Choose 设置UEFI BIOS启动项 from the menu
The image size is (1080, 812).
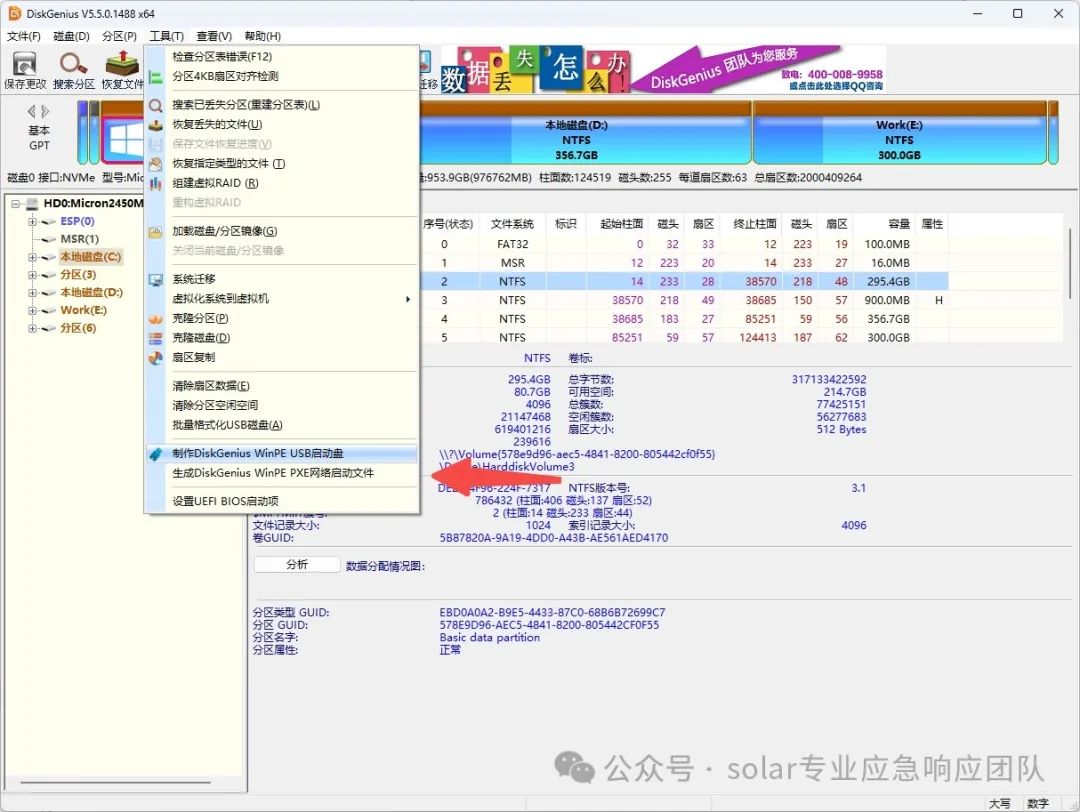click(x=225, y=501)
